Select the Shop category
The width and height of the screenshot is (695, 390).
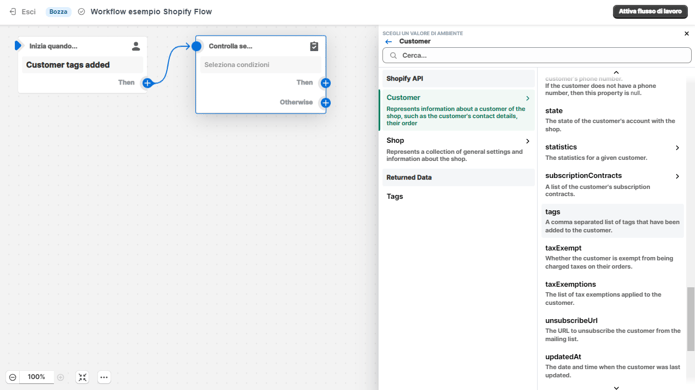pyautogui.click(x=458, y=149)
